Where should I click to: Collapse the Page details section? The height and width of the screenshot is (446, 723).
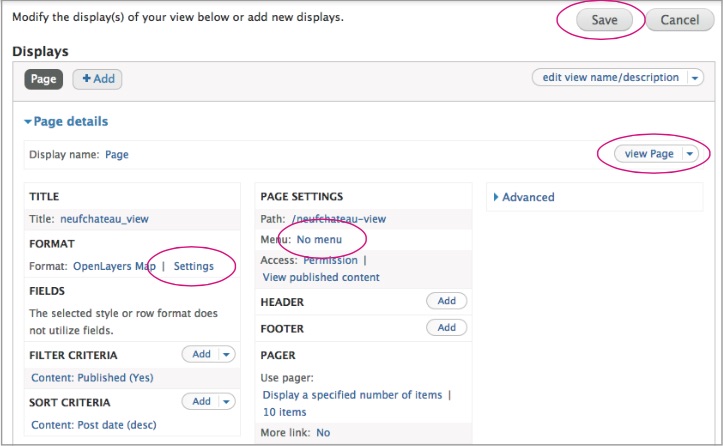pos(66,121)
